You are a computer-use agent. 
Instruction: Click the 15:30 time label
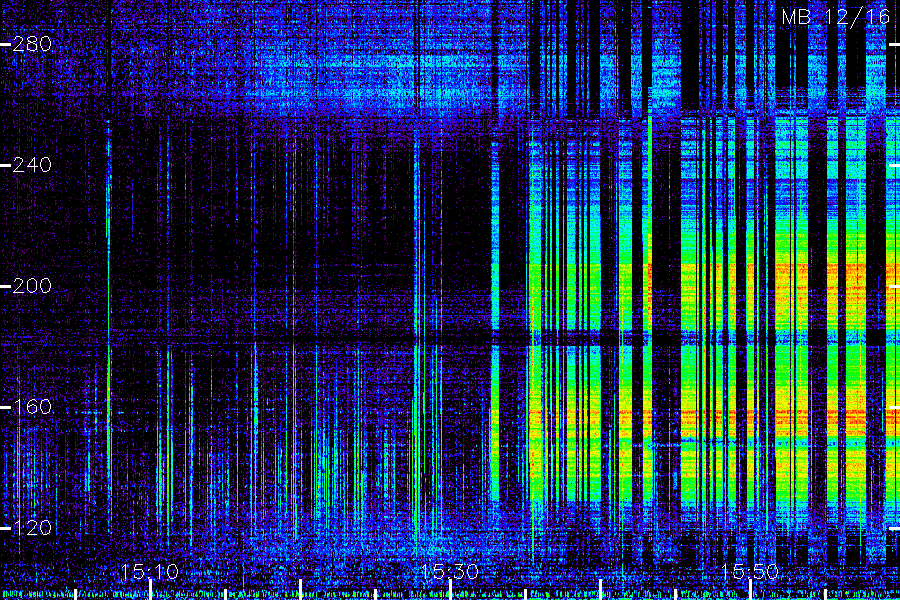(450, 572)
